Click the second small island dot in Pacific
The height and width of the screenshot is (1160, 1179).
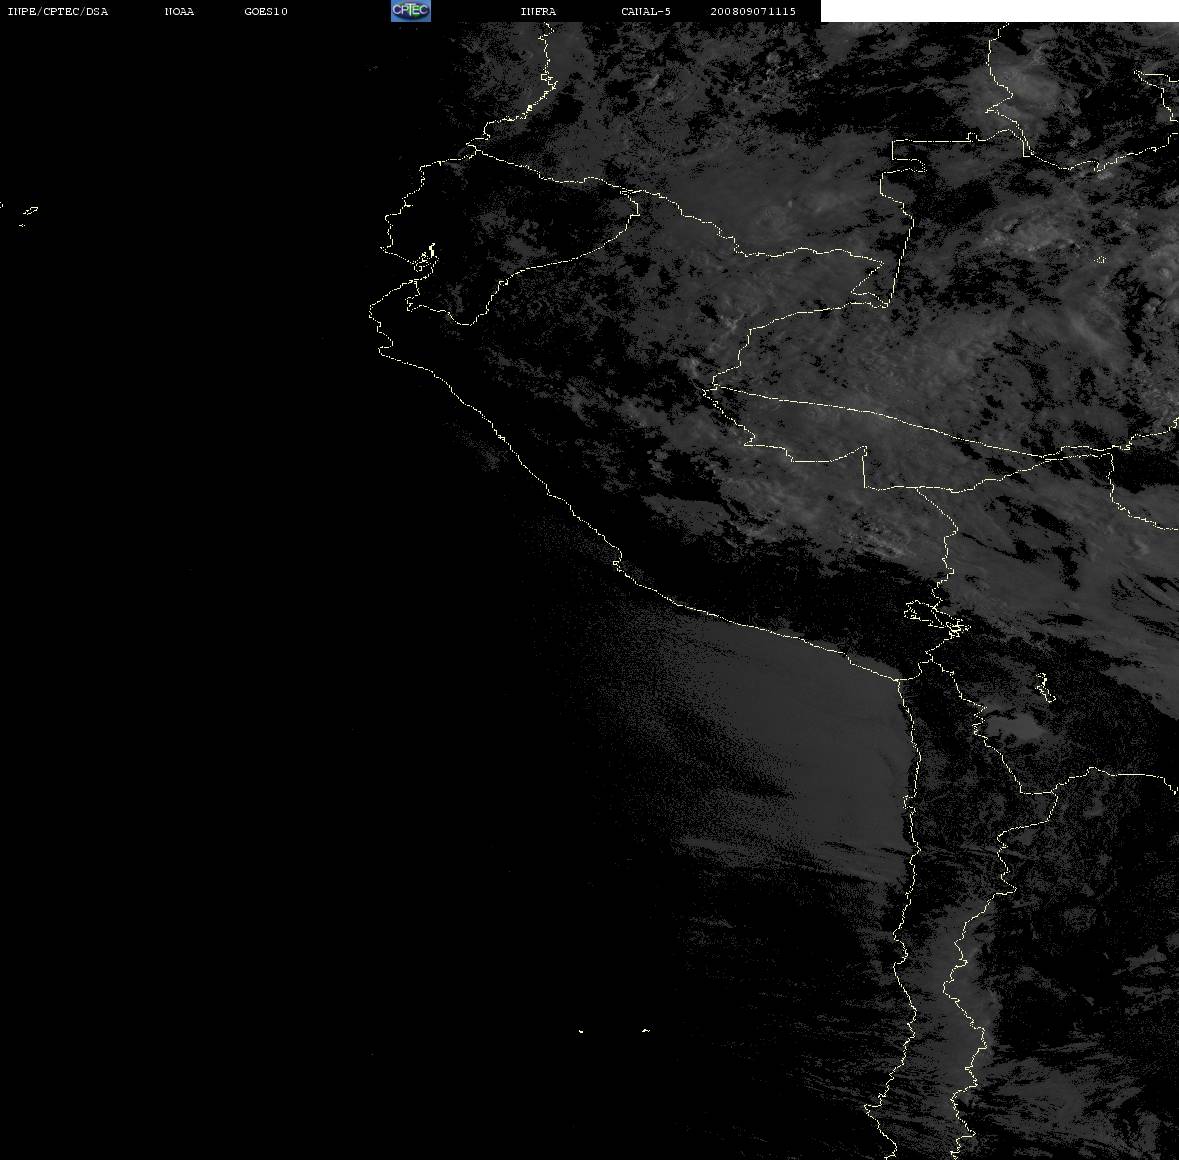tap(645, 1030)
